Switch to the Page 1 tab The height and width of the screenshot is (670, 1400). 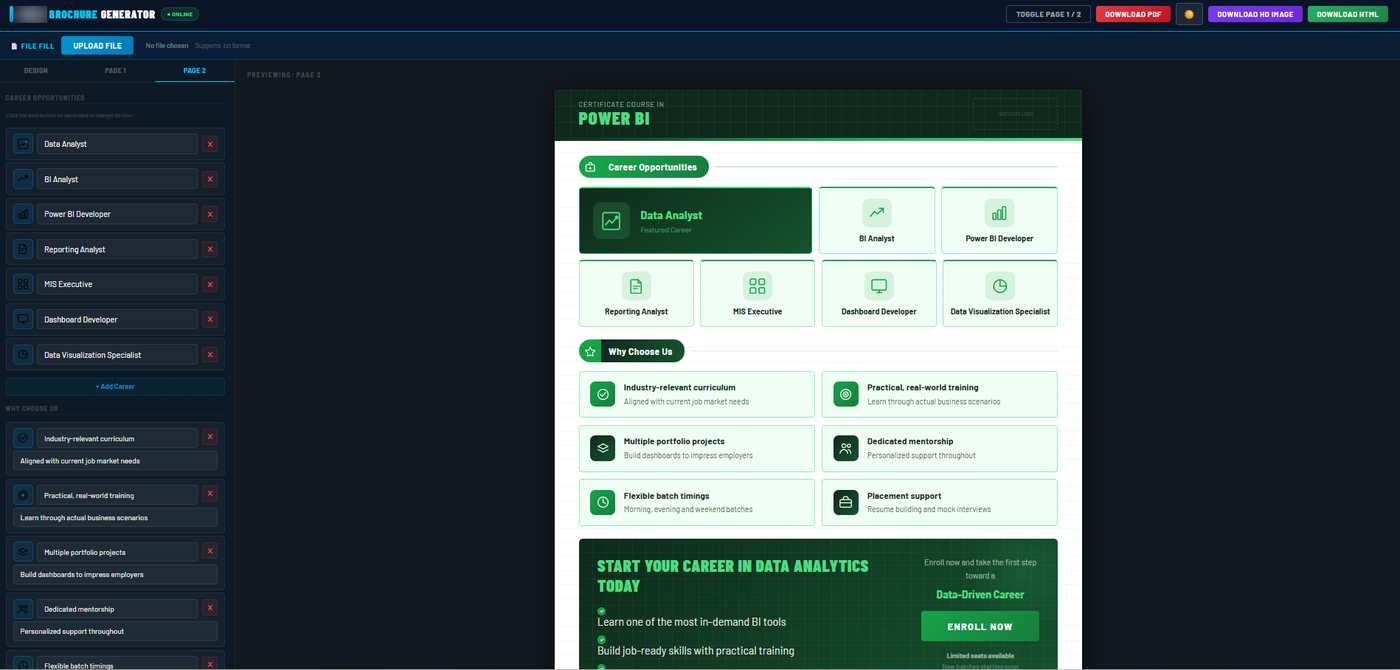[115, 71]
